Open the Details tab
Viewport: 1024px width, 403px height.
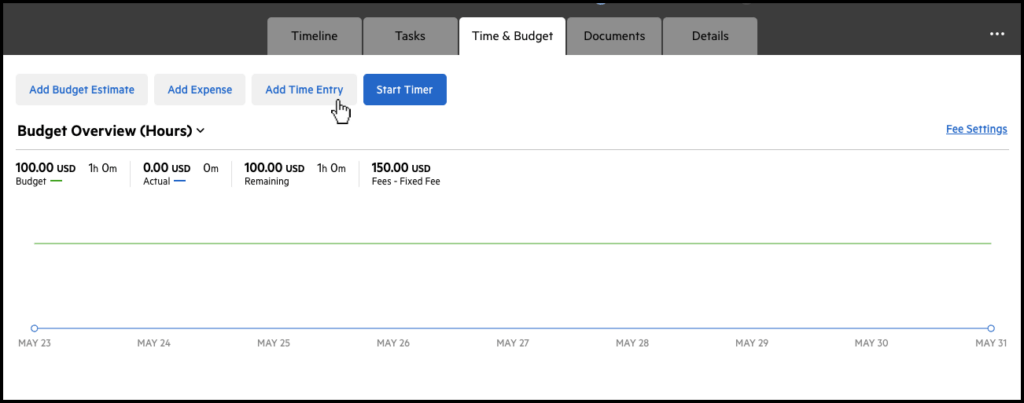coord(710,36)
